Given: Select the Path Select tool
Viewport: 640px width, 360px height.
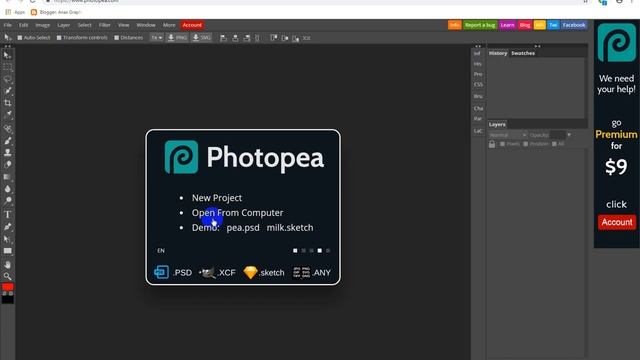Looking at the screenshot, I should [7, 239].
